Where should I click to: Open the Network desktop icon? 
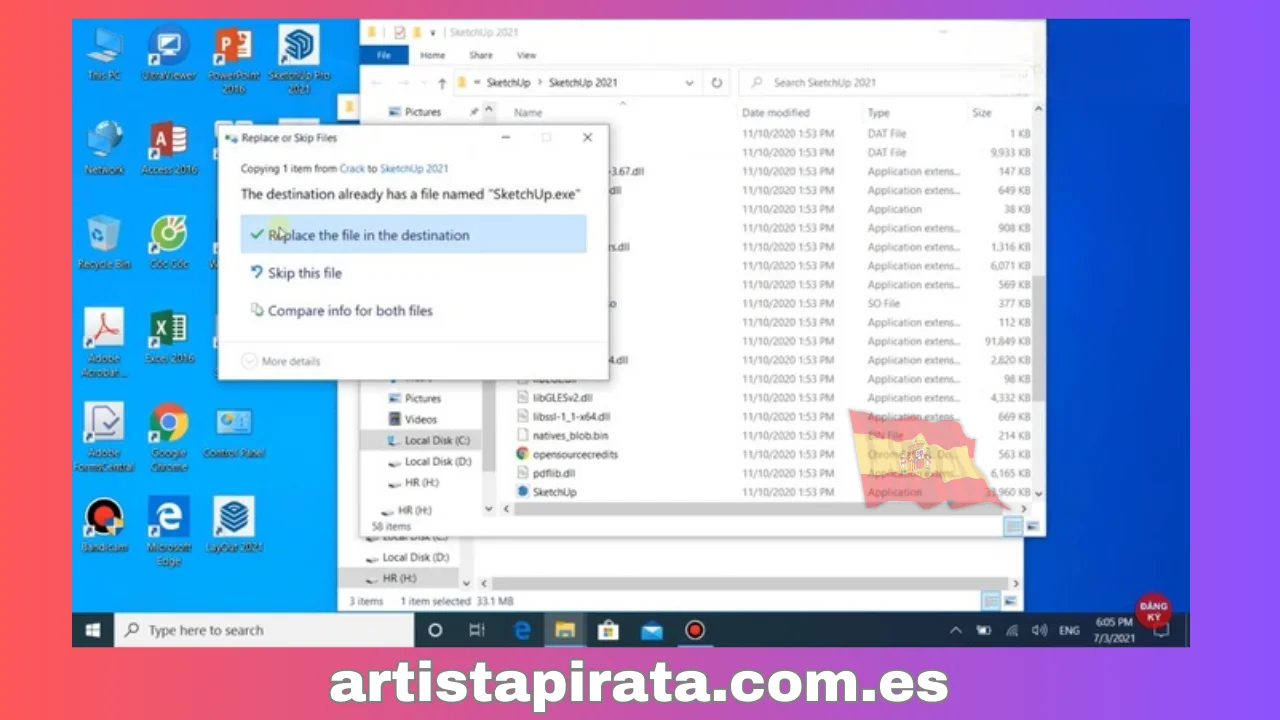point(105,148)
